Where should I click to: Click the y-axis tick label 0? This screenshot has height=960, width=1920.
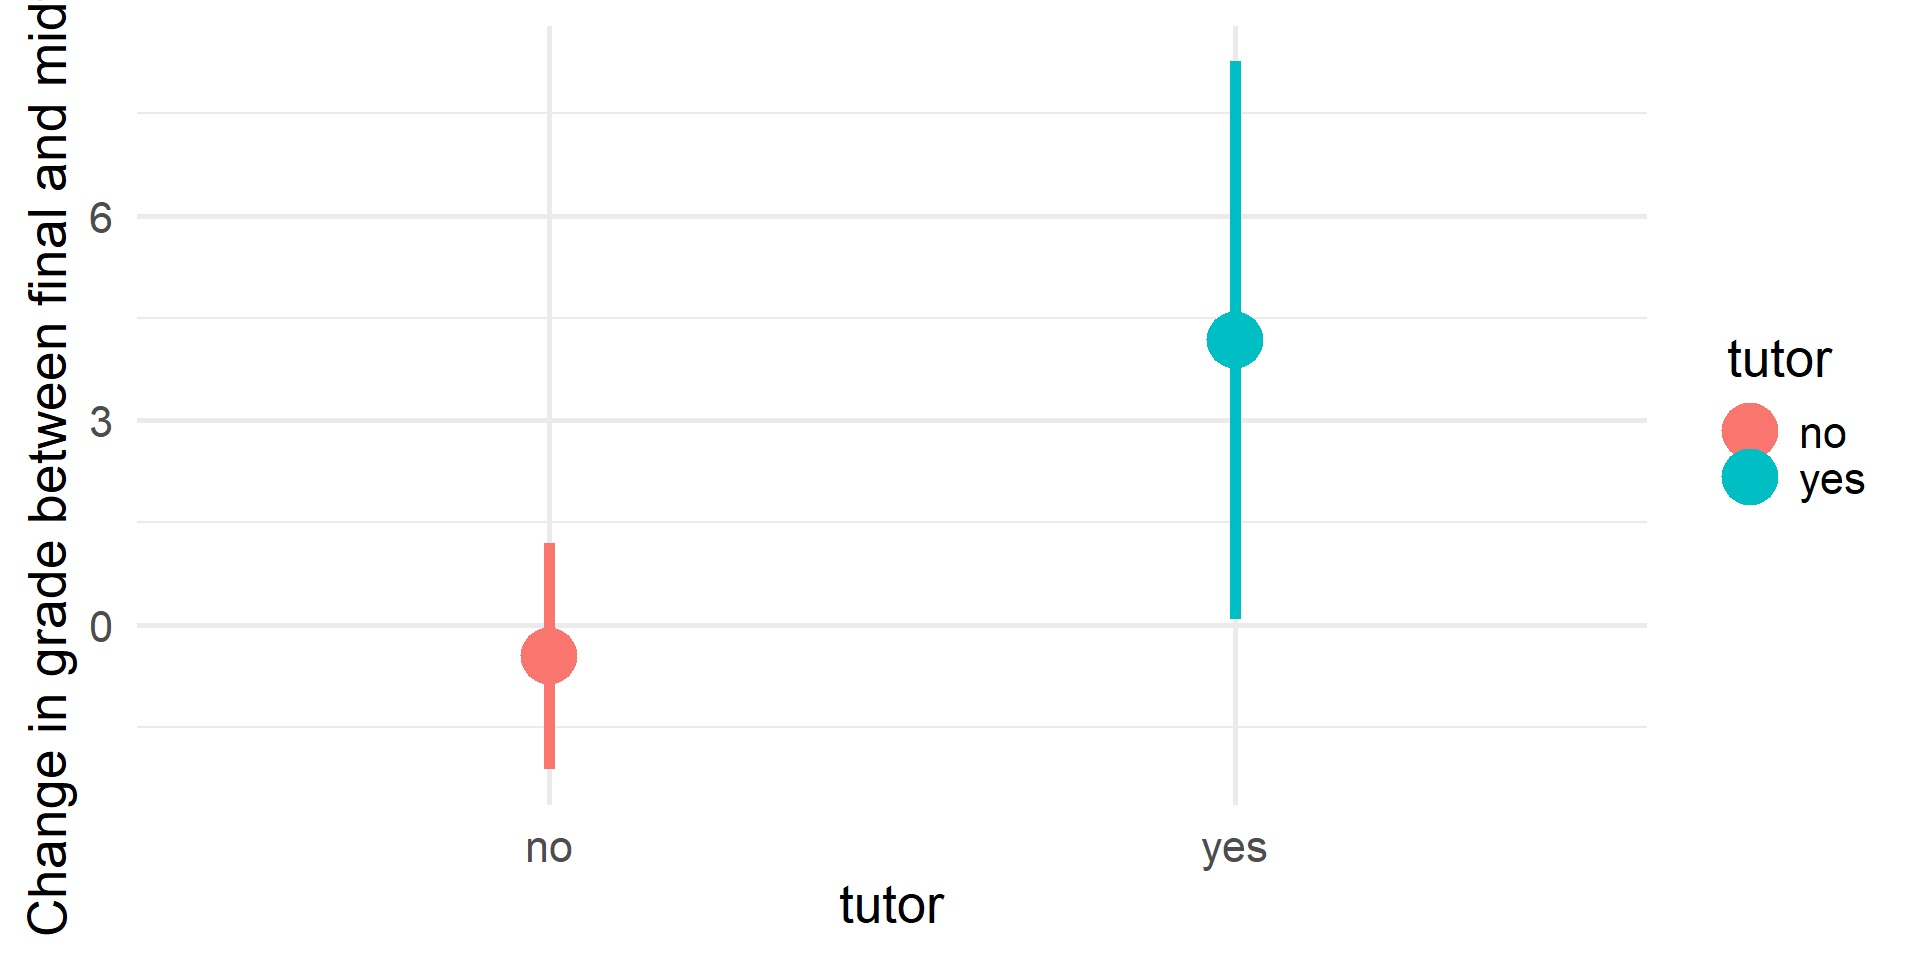tap(100, 627)
